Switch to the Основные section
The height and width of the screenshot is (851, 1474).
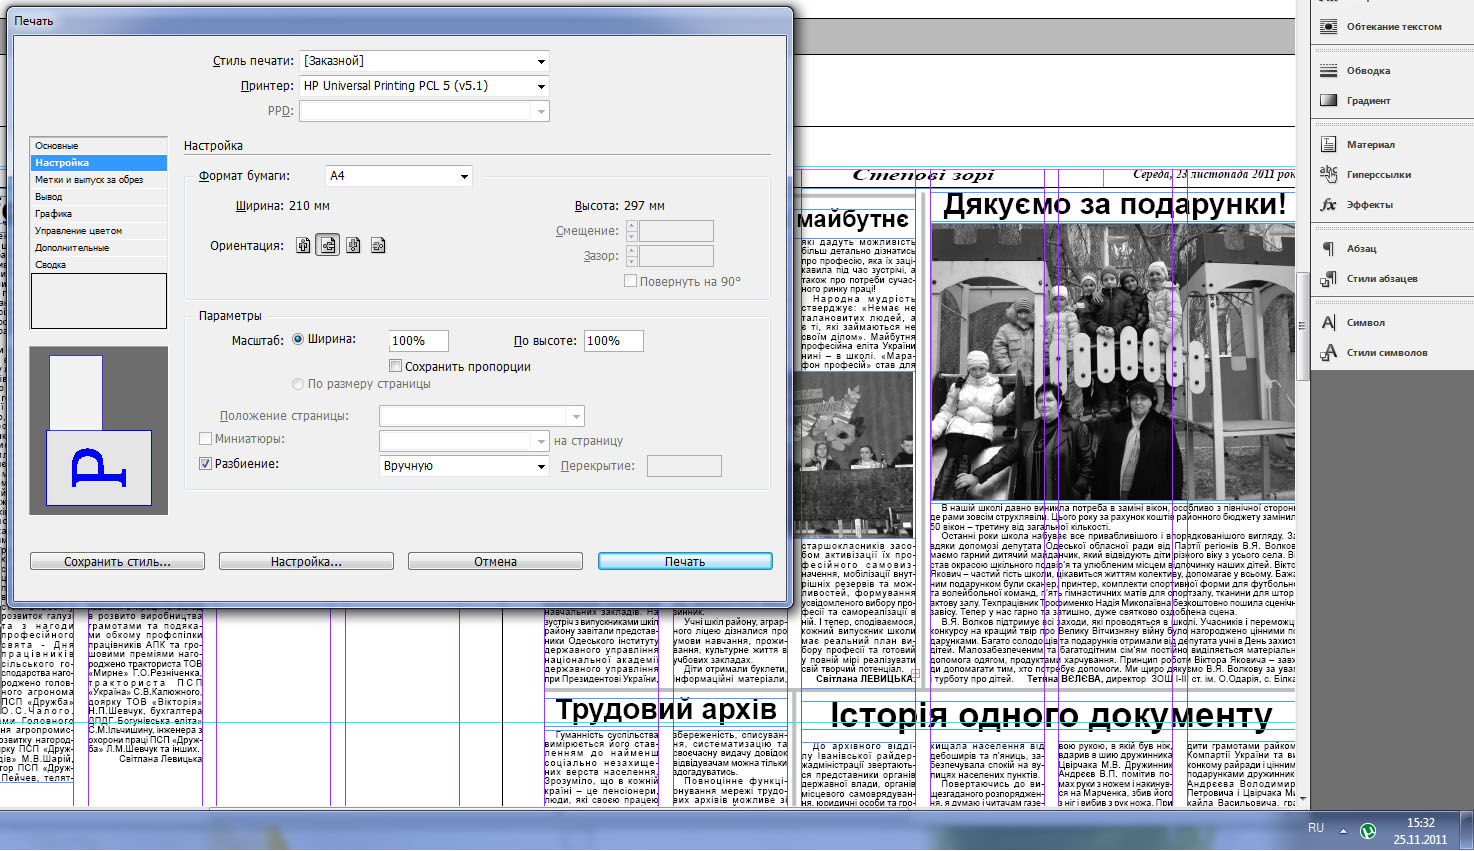pyautogui.click(x=98, y=146)
